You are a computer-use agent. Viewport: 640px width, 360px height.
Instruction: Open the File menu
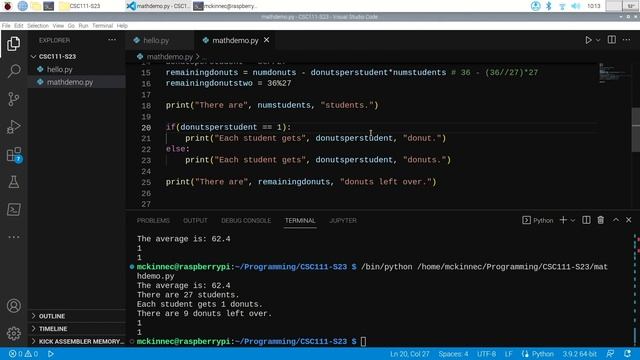coord(6,26)
